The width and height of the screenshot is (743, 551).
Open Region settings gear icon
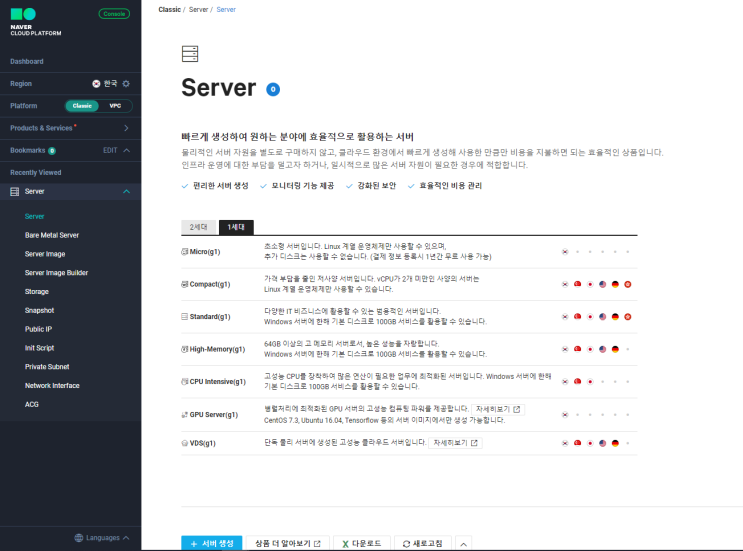pyautogui.click(x=126, y=83)
